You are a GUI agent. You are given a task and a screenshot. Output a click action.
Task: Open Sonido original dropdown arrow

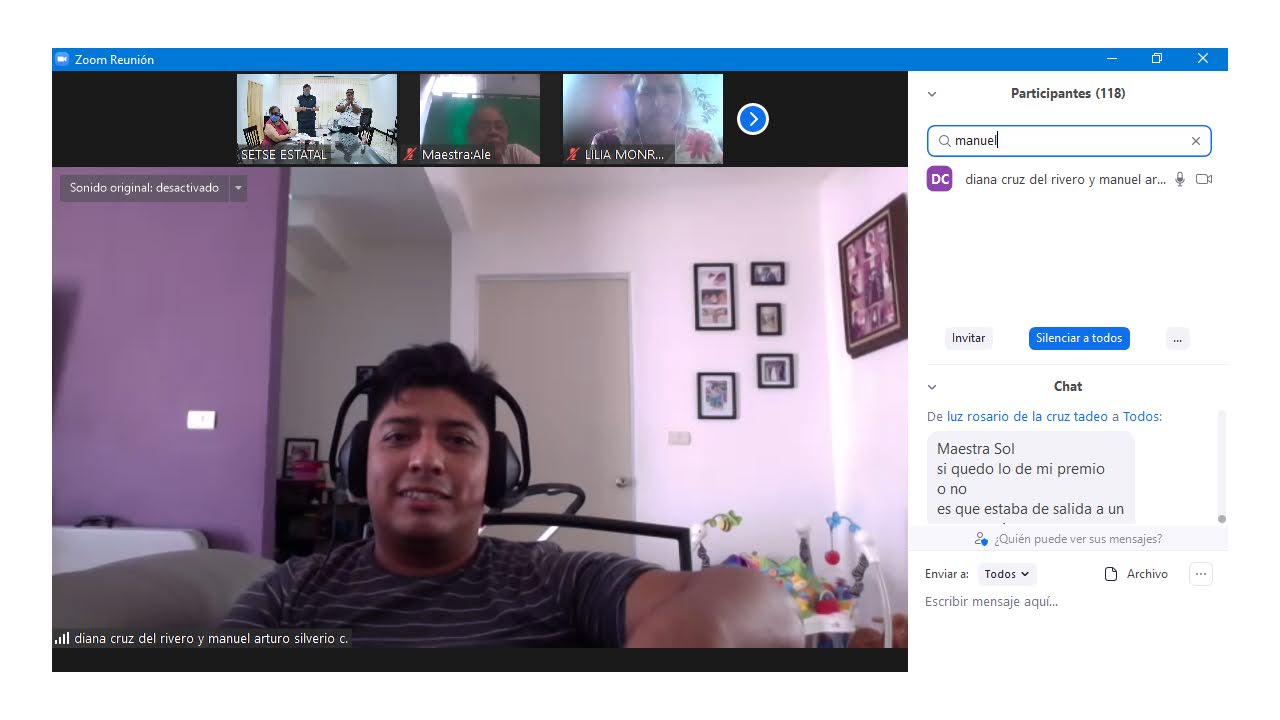(238, 188)
